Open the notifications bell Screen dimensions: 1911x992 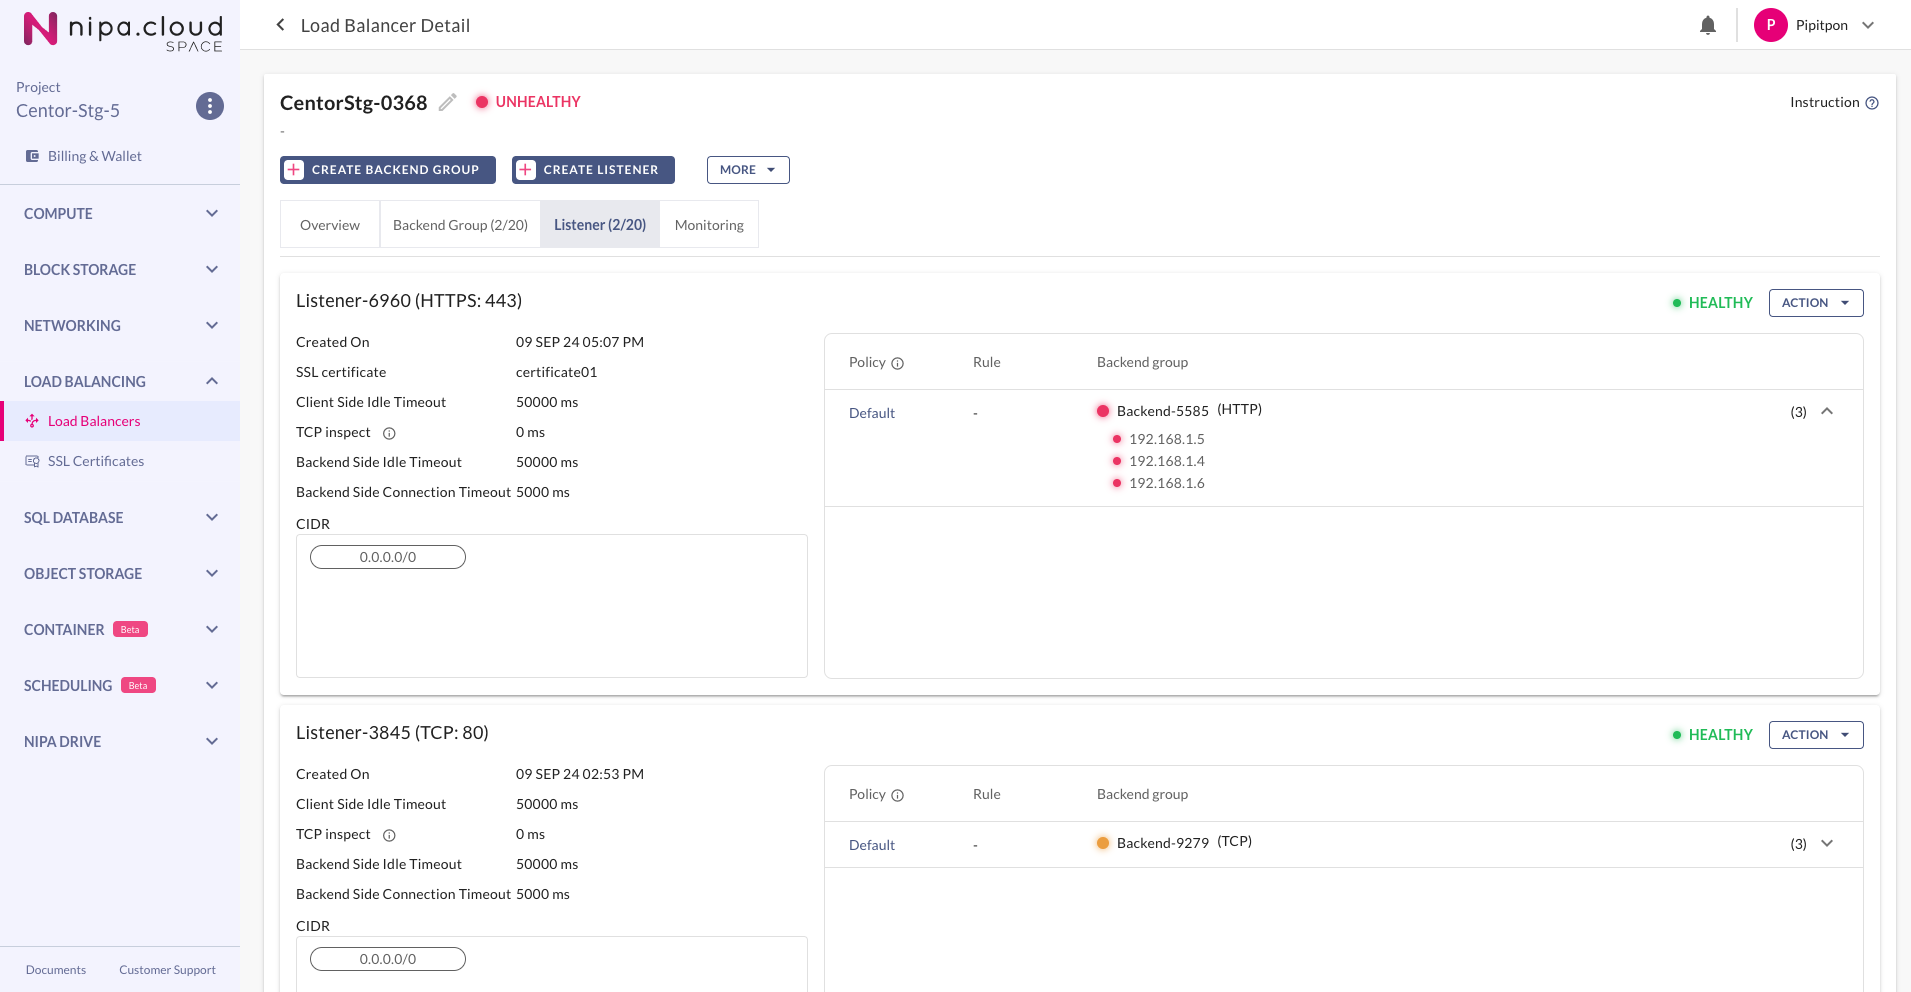point(1708,25)
